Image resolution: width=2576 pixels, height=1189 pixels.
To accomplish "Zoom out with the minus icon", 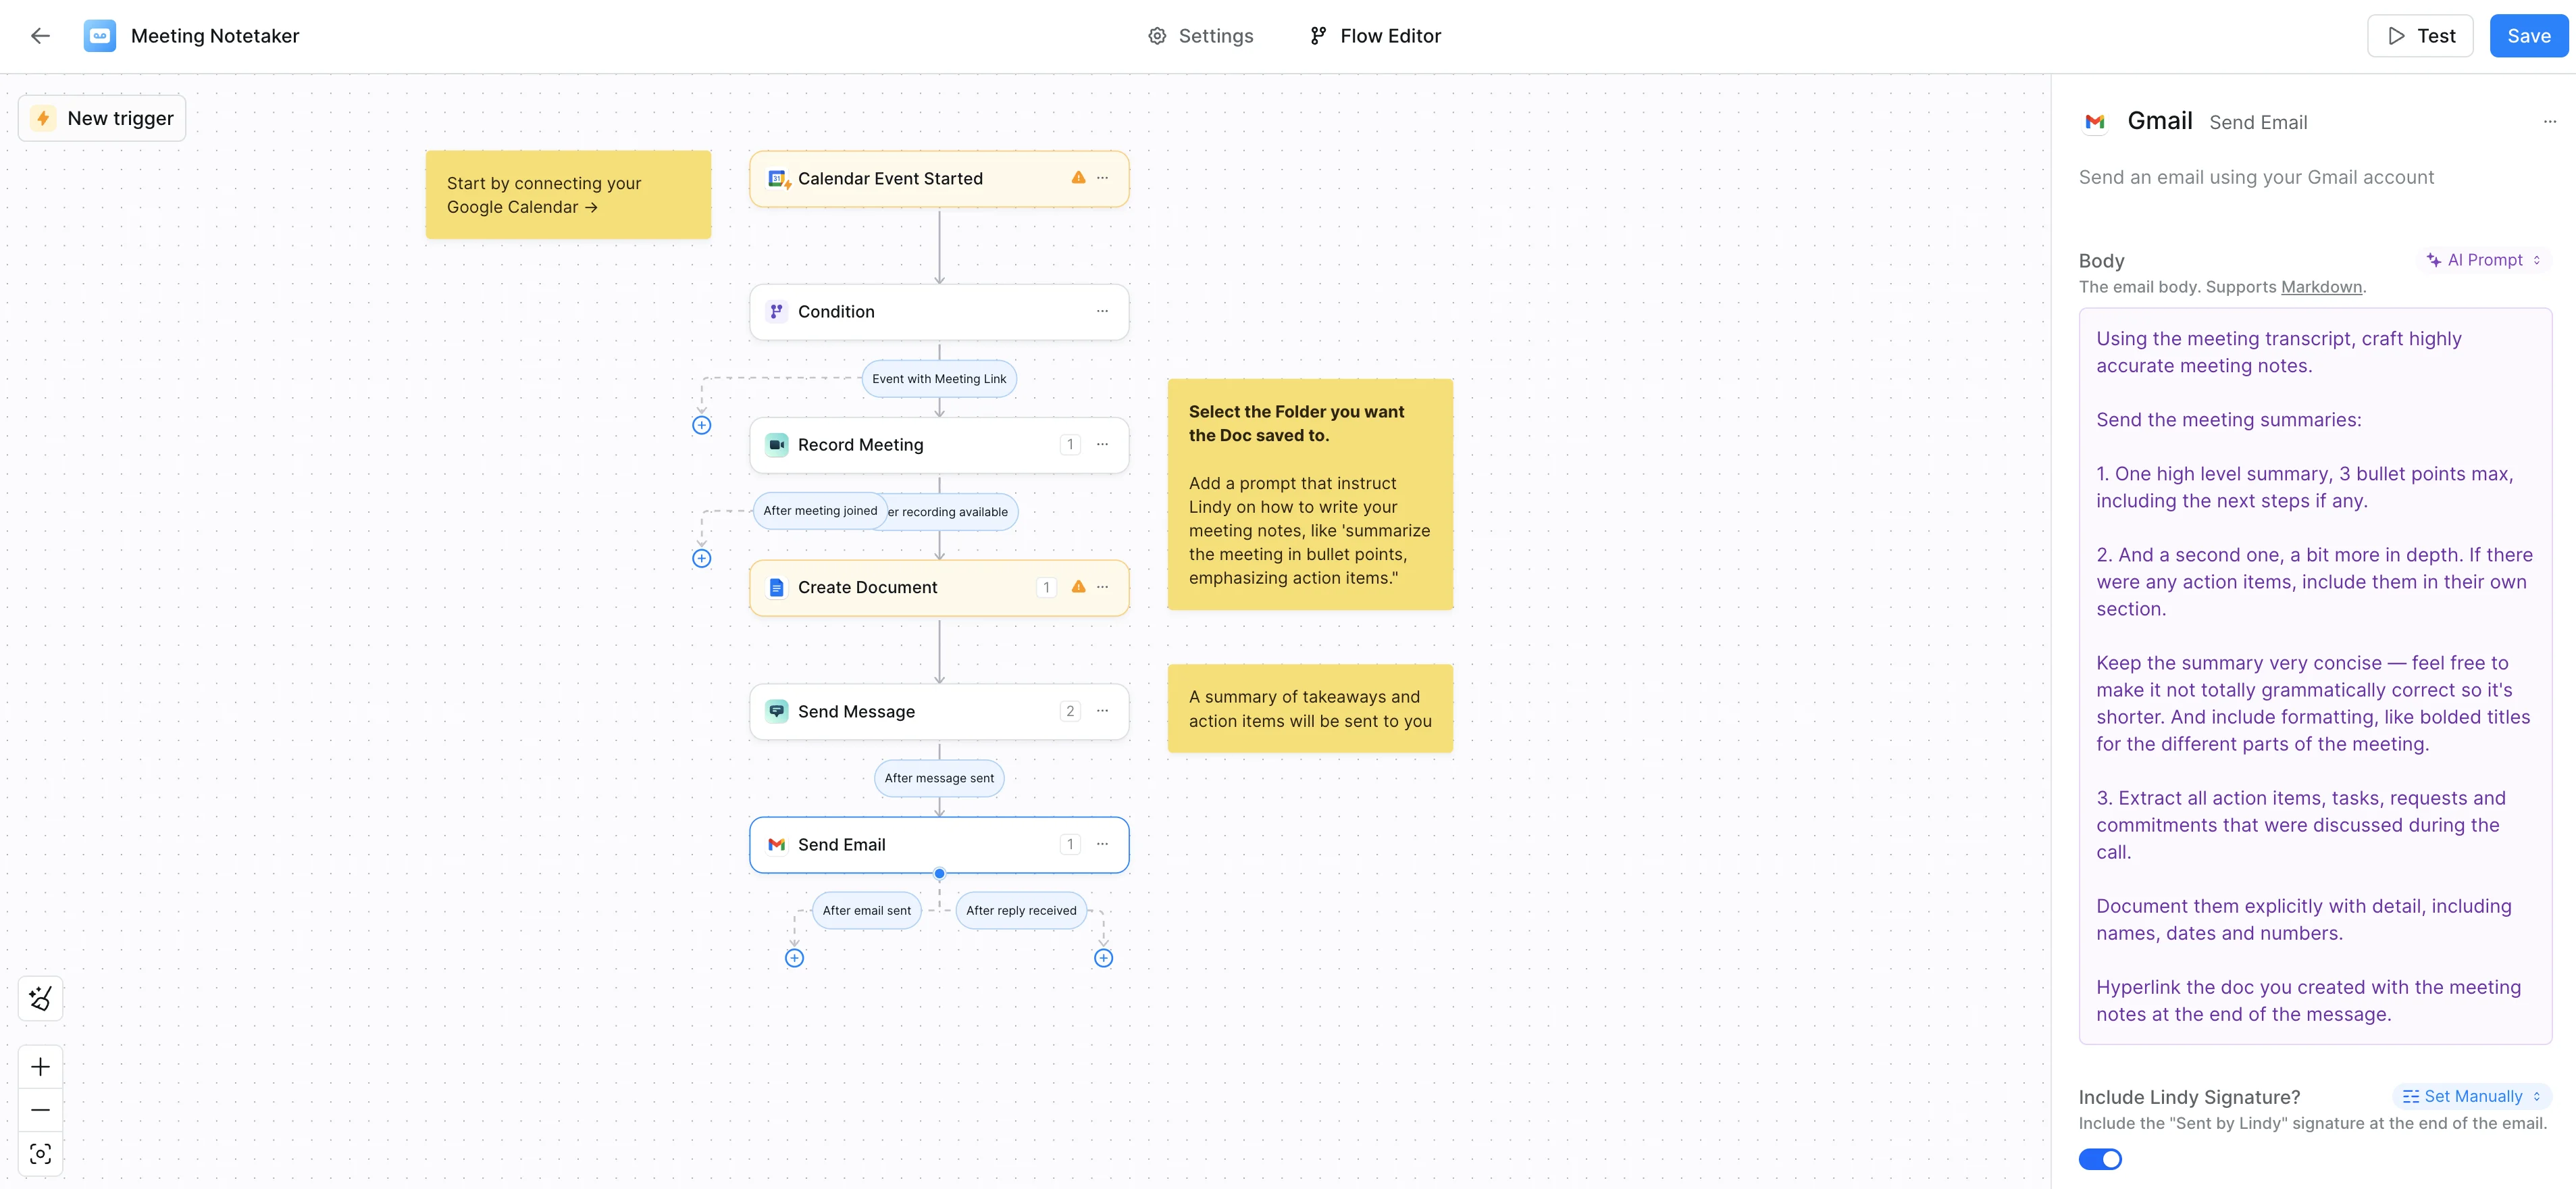I will coord(40,1110).
